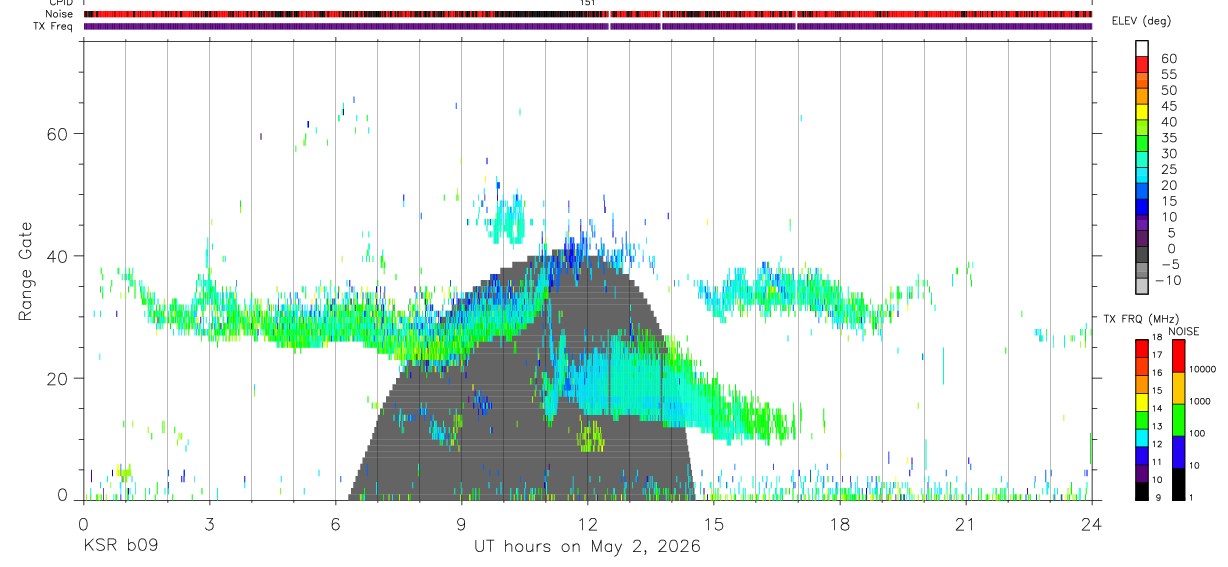Click x-axis tick label '15'
Image resolution: width=1228 pixels, height=567 pixels.
(714, 523)
